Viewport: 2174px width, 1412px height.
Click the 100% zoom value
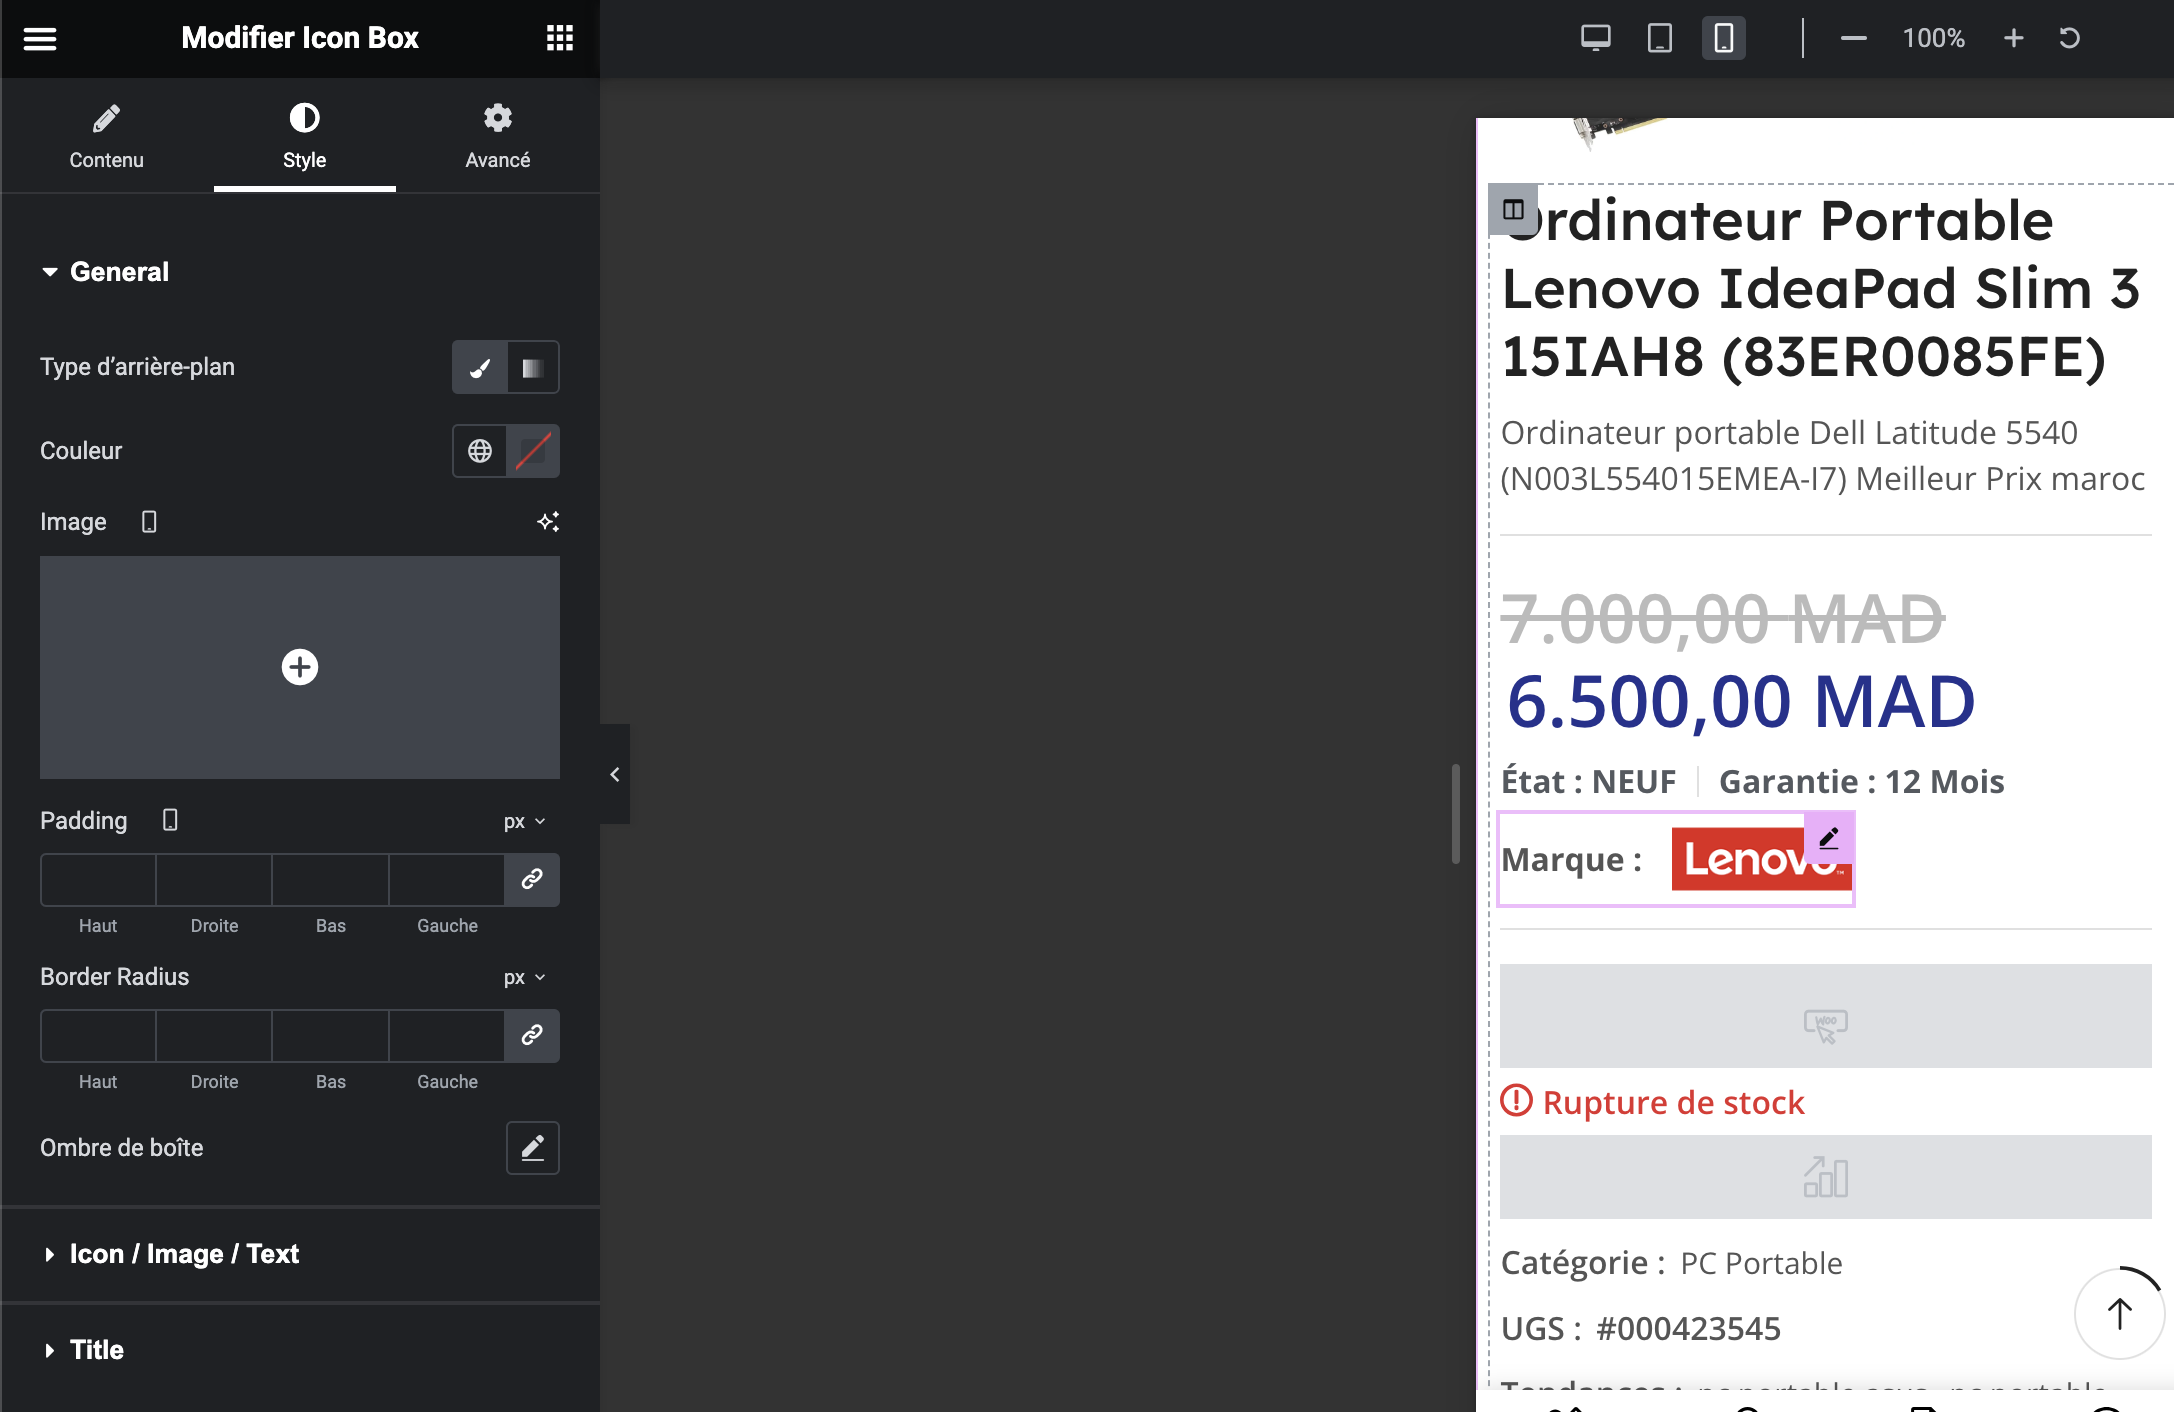[x=1933, y=38]
